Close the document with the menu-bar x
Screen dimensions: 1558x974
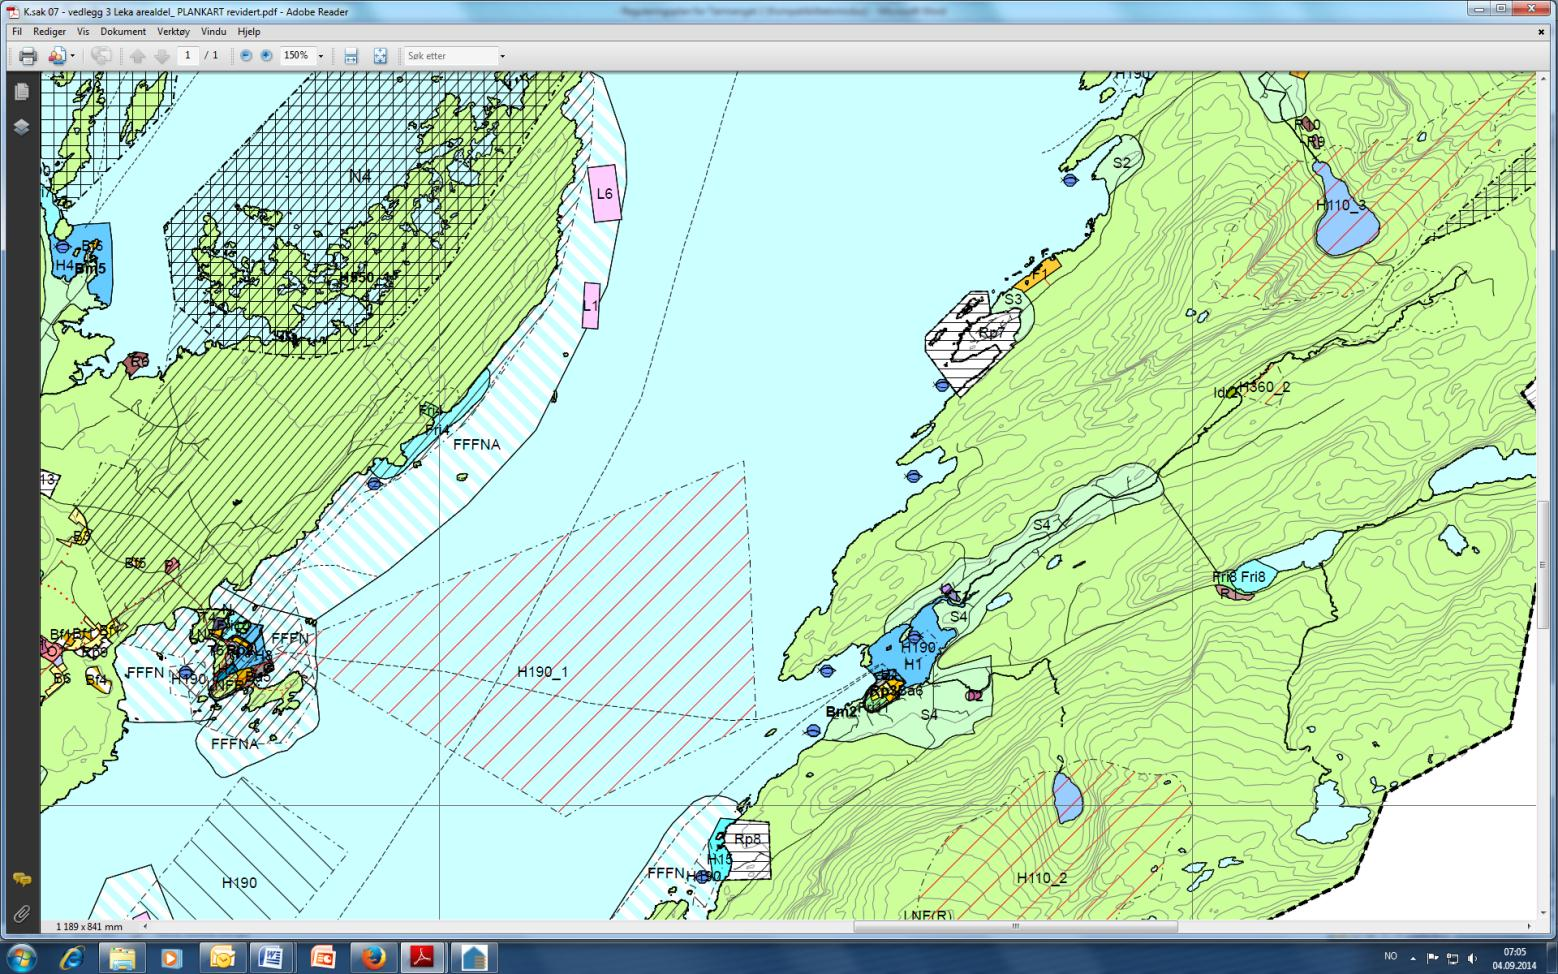tap(1541, 31)
